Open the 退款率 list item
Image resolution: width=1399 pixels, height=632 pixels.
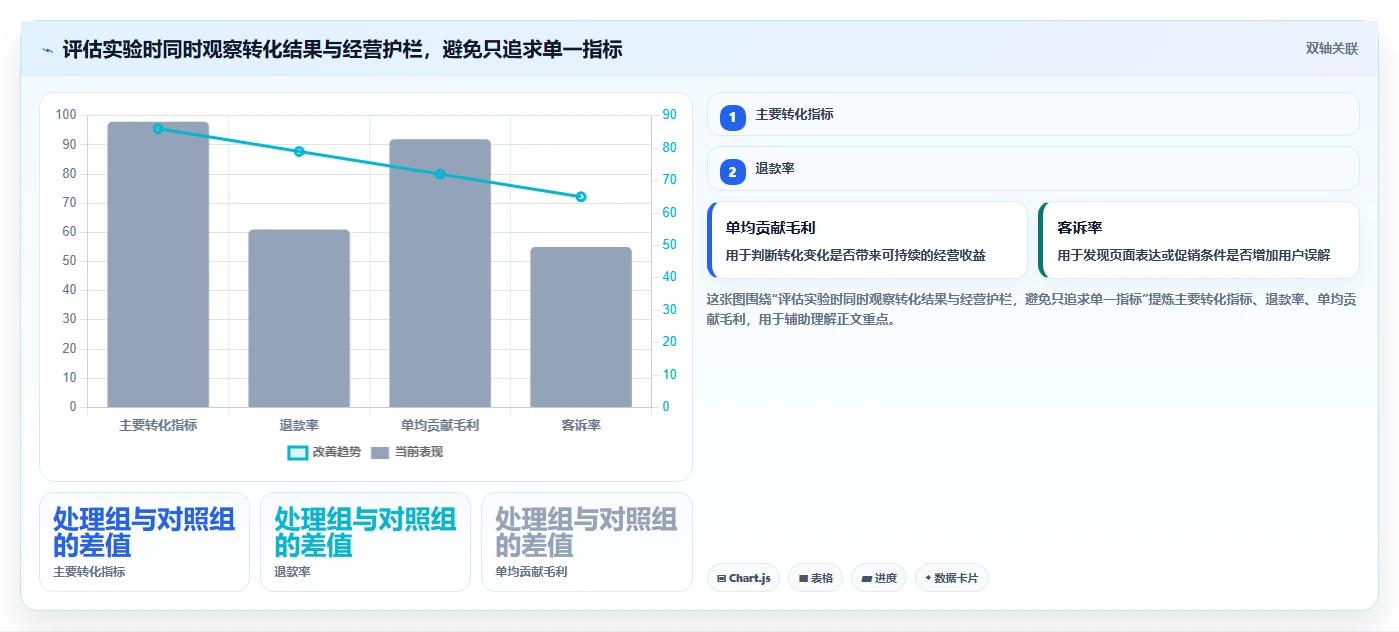coord(1033,169)
